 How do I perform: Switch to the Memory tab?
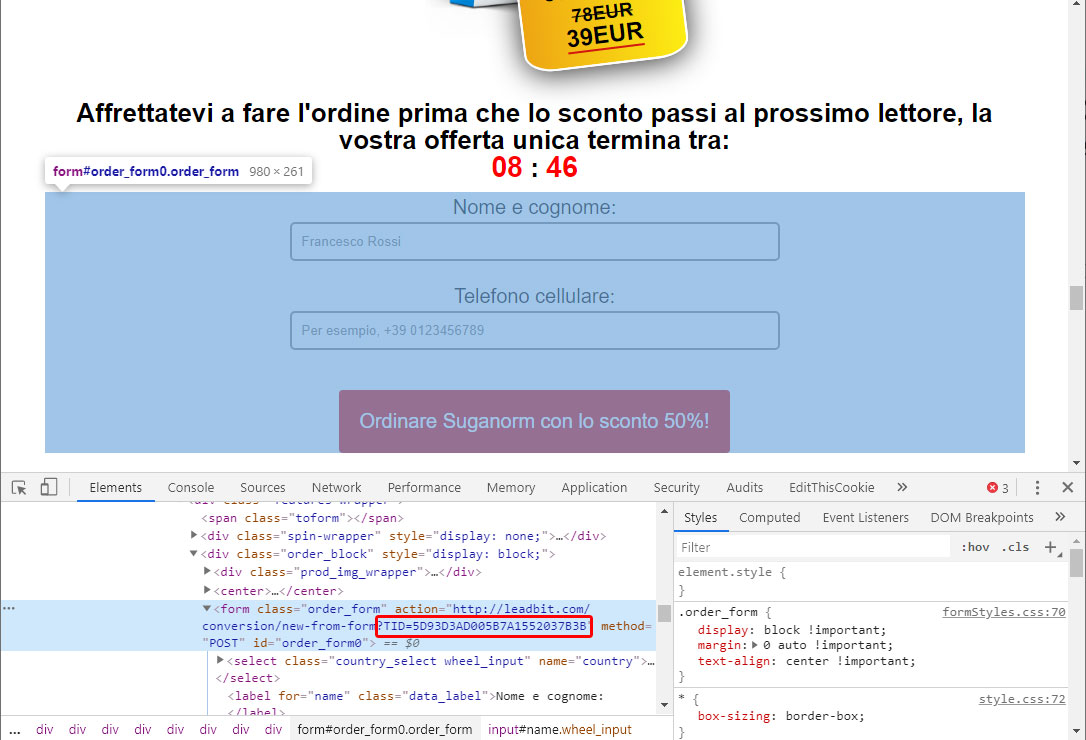pos(511,488)
